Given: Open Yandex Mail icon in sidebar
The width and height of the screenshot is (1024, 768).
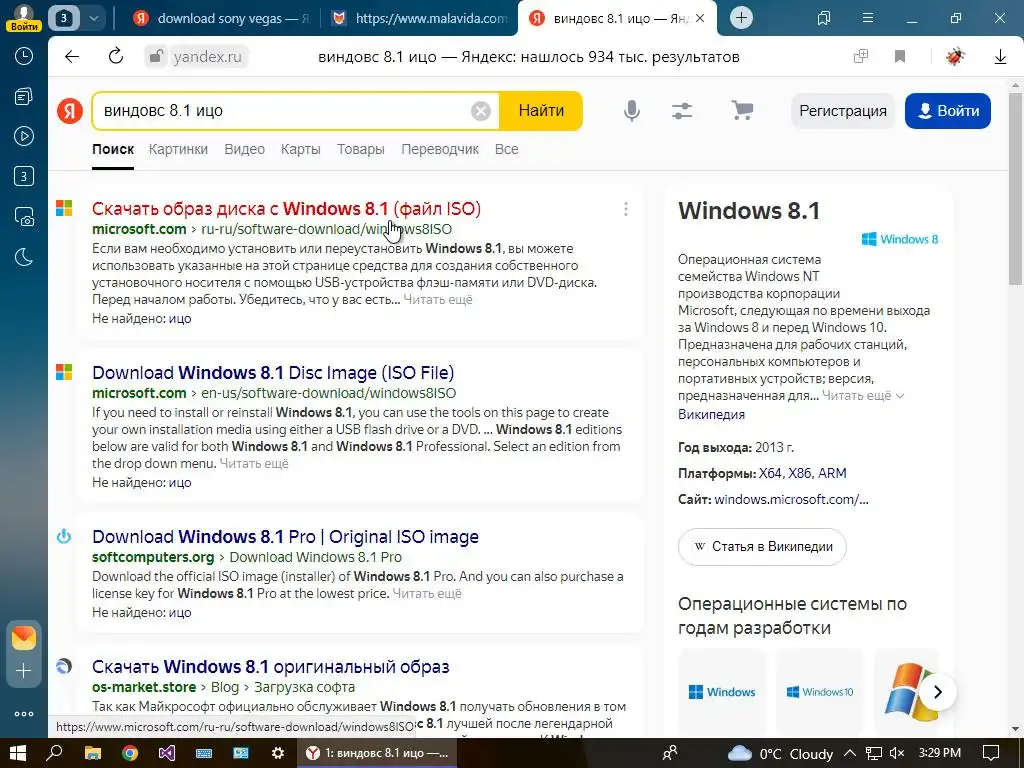Looking at the screenshot, I should point(24,637).
